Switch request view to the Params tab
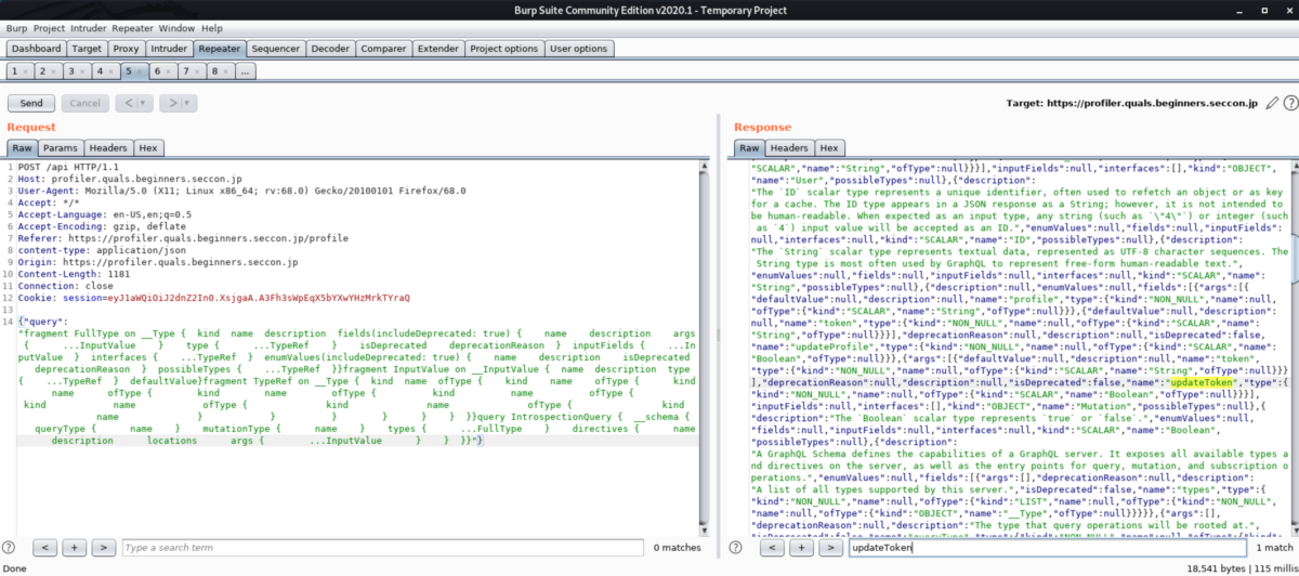The image size is (1299, 576). coord(60,148)
